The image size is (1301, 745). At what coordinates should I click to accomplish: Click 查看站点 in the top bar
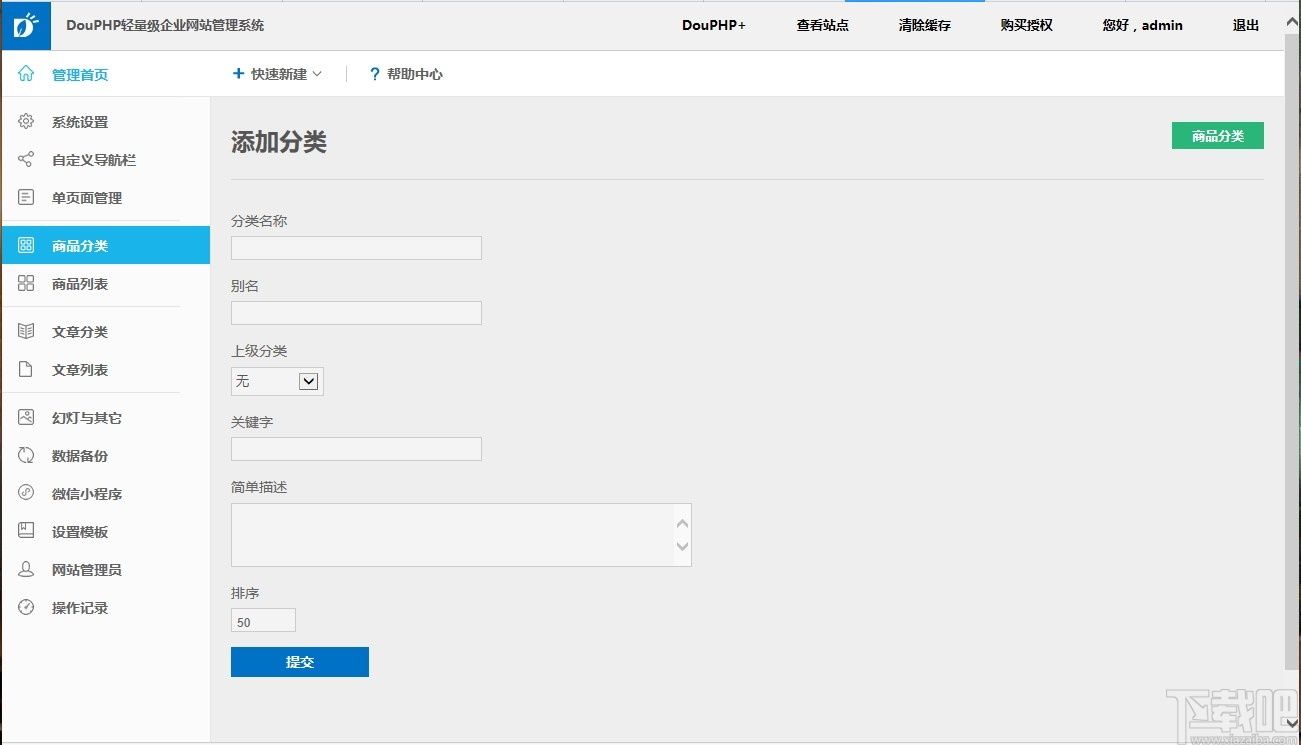(x=823, y=26)
